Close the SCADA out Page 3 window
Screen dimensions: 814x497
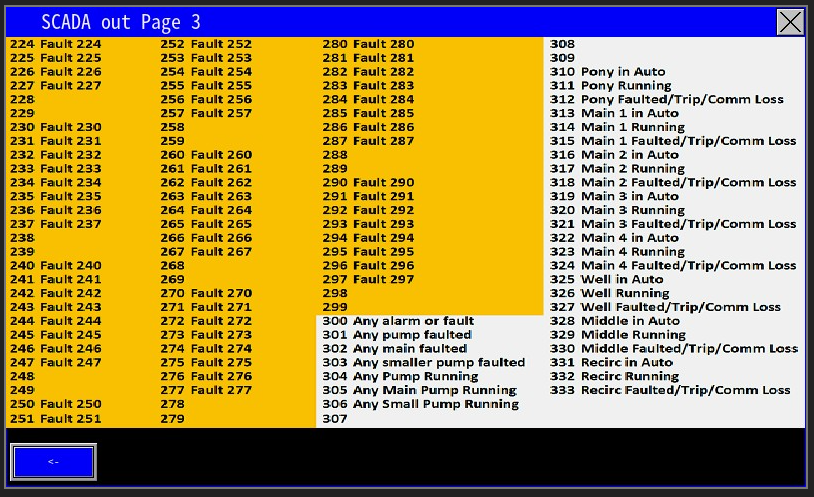tap(790, 22)
